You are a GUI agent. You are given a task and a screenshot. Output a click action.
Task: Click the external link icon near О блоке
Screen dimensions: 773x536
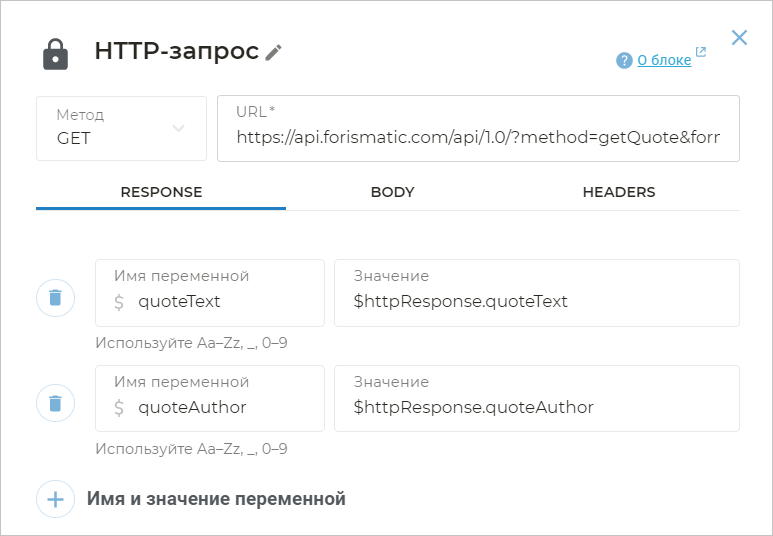coord(700,53)
